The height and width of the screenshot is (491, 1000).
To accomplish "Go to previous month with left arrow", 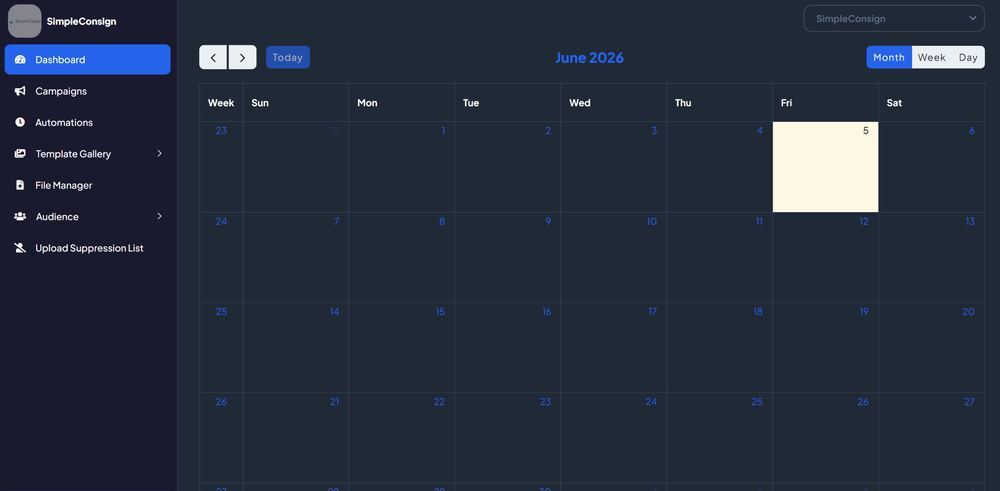I will pyautogui.click(x=213, y=57).
